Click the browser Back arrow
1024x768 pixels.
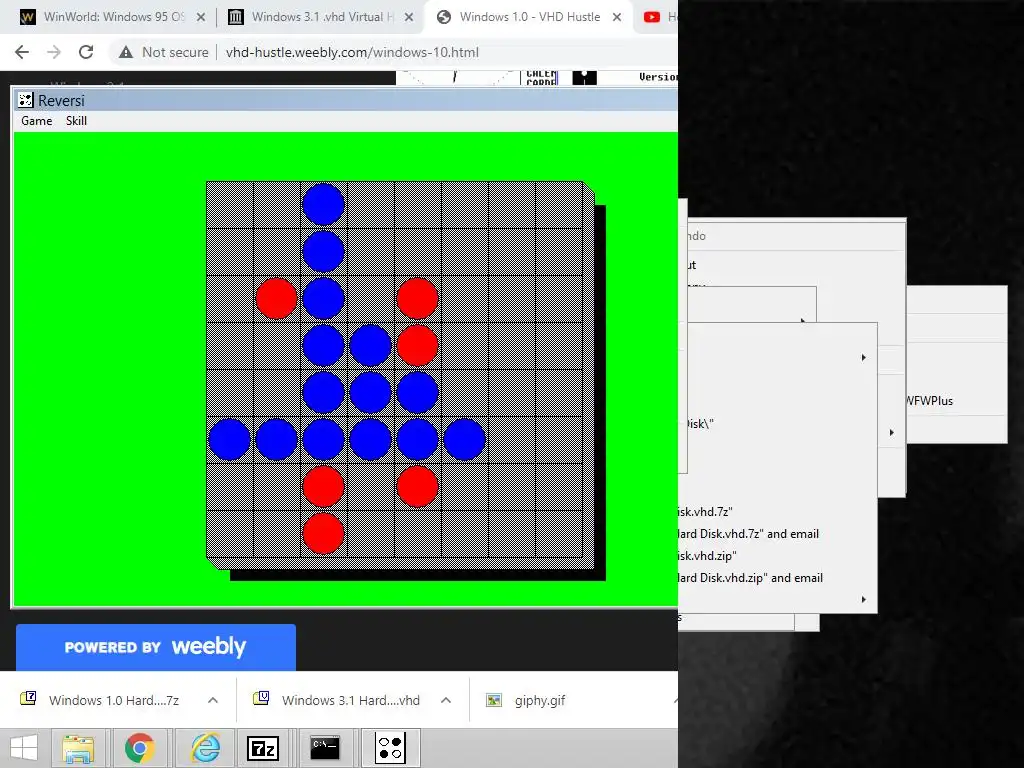click(22, 52)
